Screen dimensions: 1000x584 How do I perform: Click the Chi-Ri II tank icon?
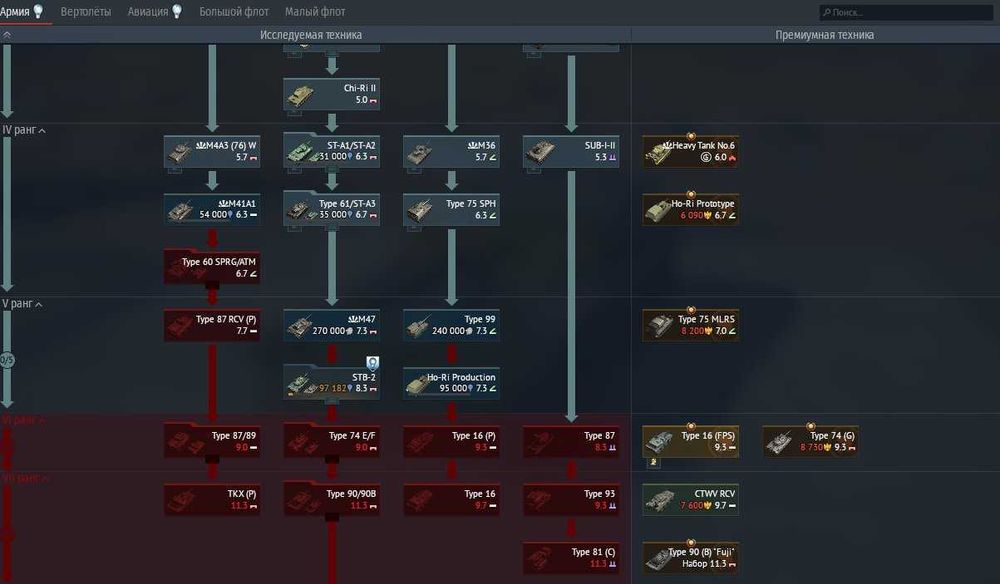(x=300, y=95)
